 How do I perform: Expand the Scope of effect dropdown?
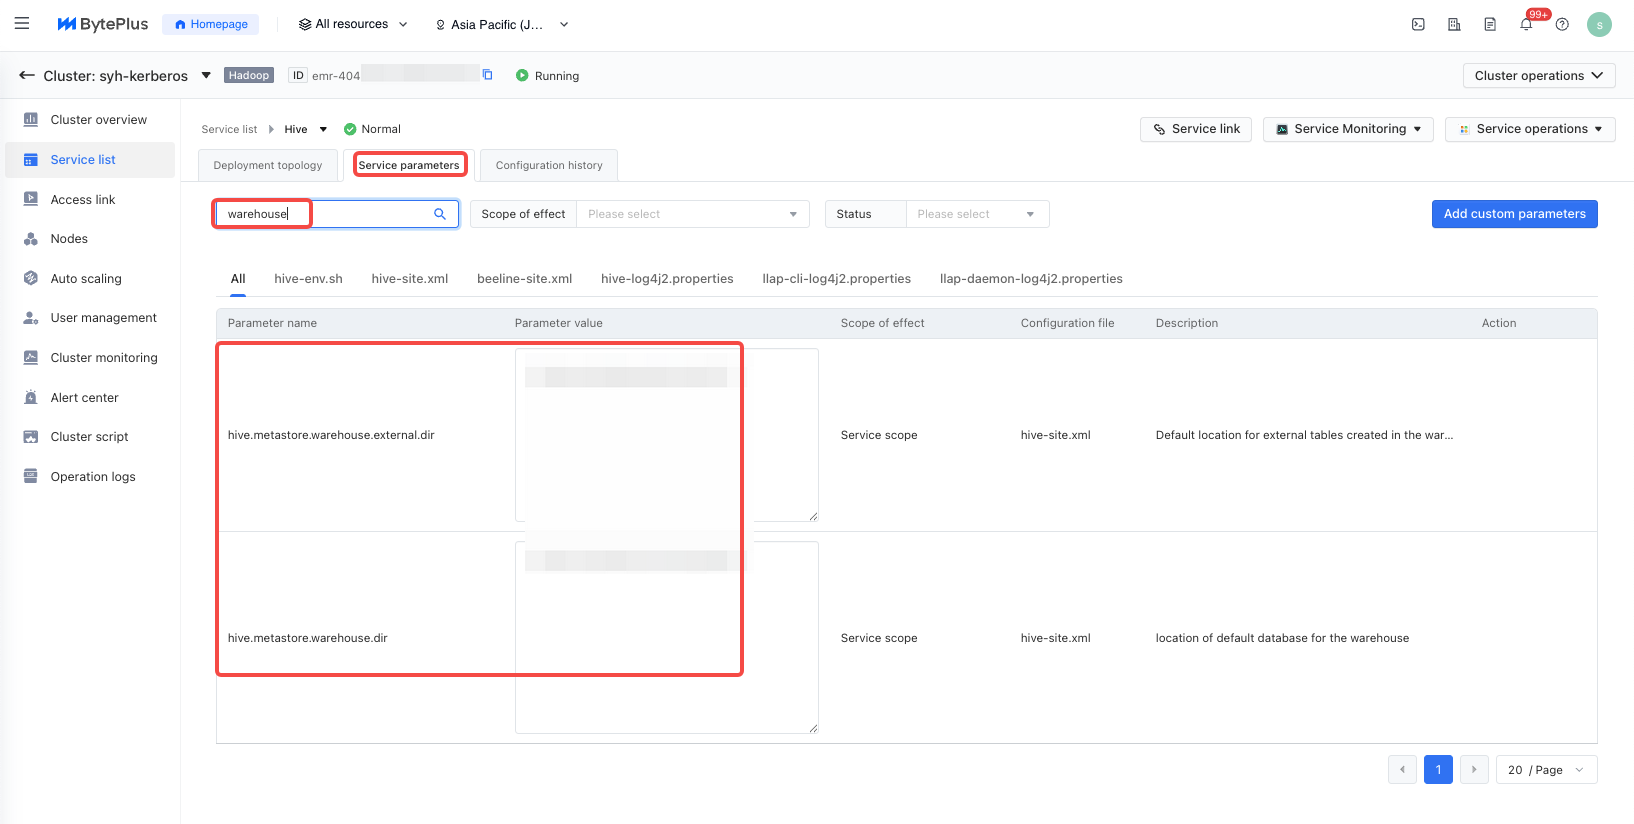click(x=692, y=214)
